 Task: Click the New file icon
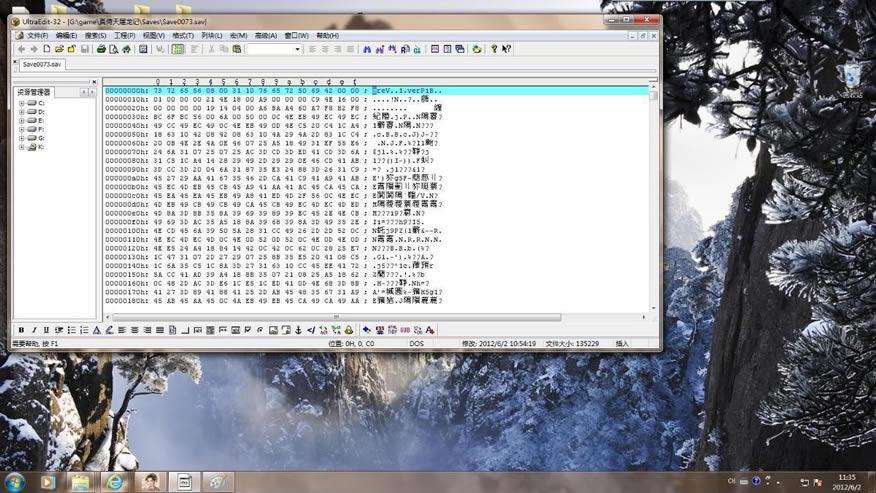point(47,49)
